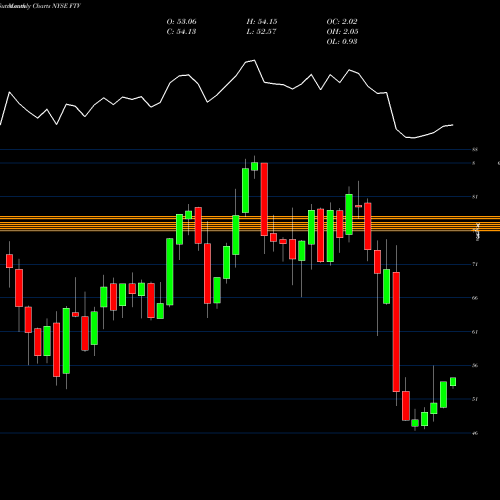This screenshot has height=500, width=500.
Task: Click the last green candlestick on the chart
Action: [x=453, y=382]
